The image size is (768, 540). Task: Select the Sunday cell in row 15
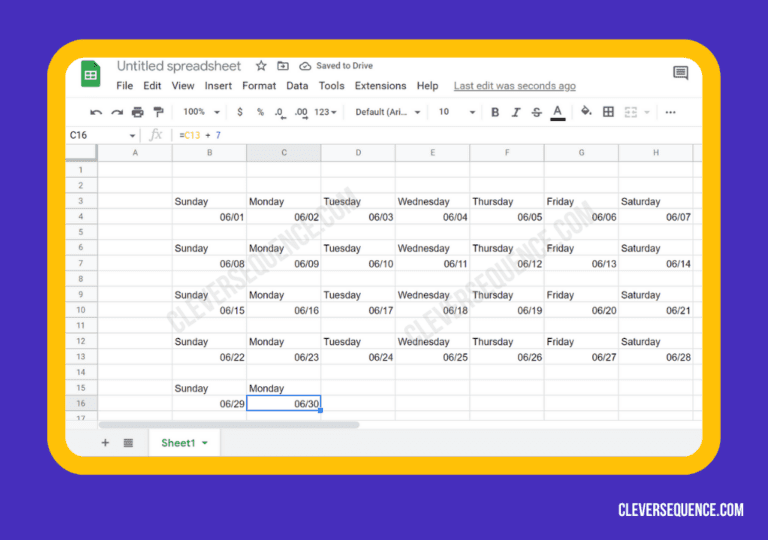tap(209, 388)
